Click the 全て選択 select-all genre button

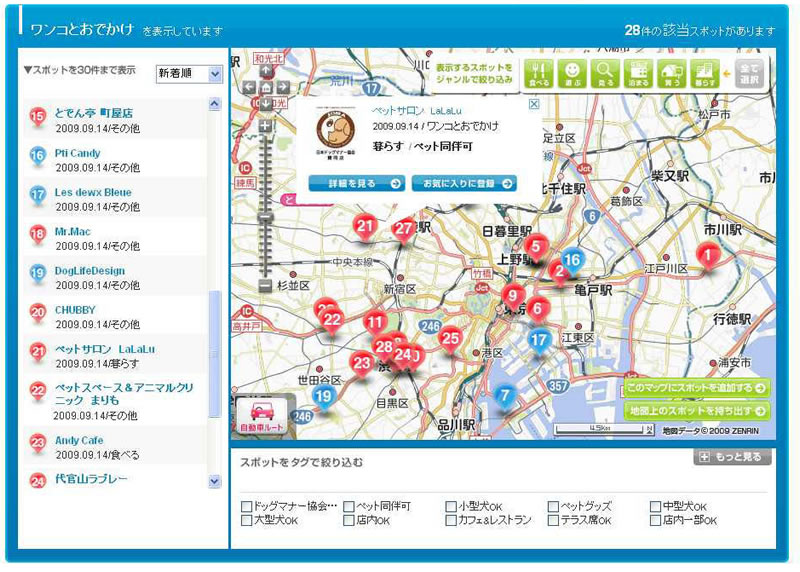[749, 74]
